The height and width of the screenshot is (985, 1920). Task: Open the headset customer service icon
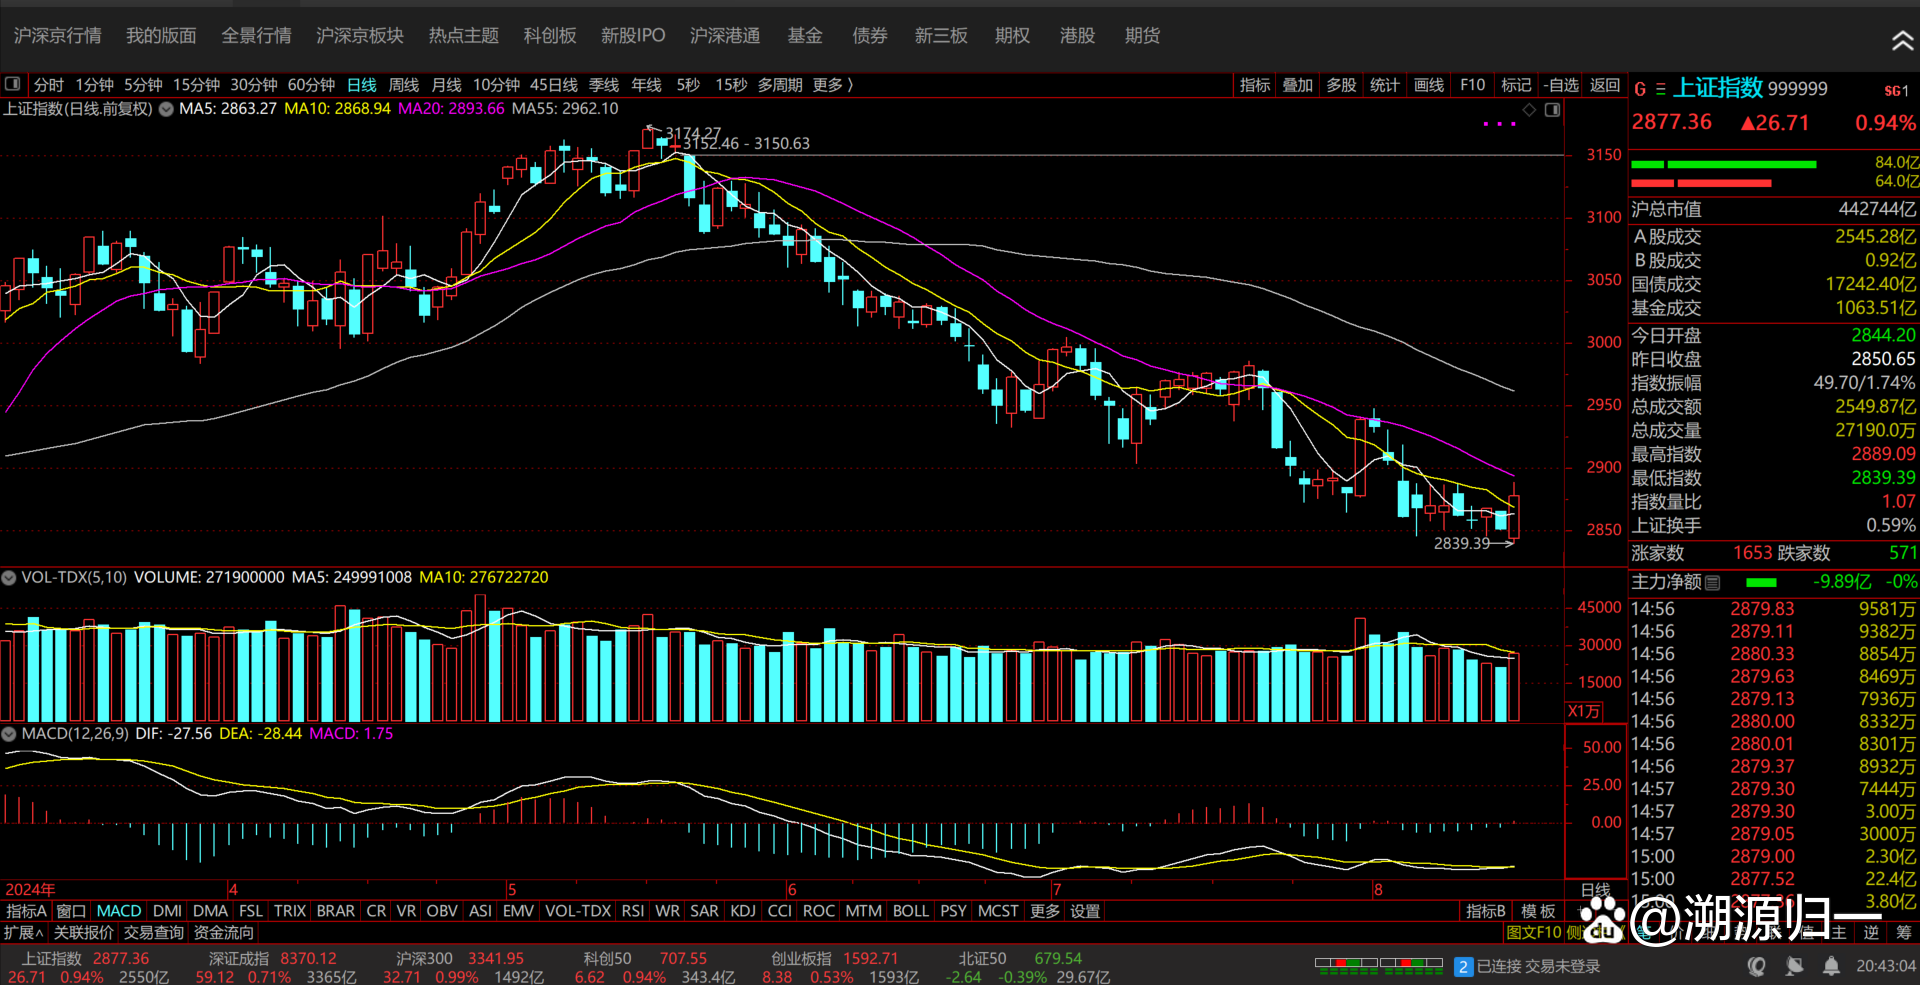1757,966
